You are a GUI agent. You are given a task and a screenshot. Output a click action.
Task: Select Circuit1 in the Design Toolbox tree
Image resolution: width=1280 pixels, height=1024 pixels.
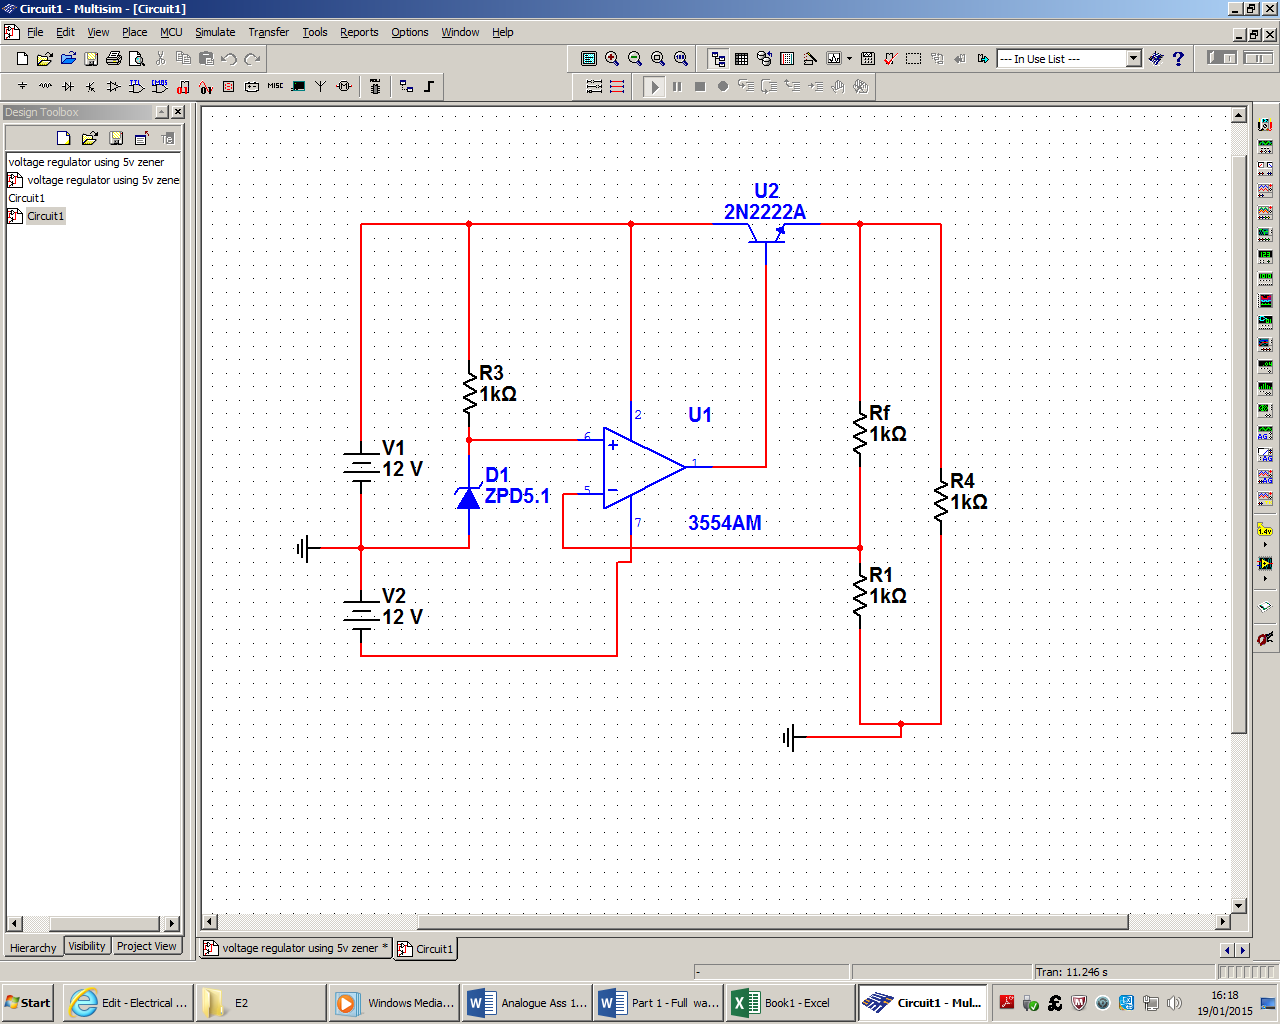tap(45, 216)
